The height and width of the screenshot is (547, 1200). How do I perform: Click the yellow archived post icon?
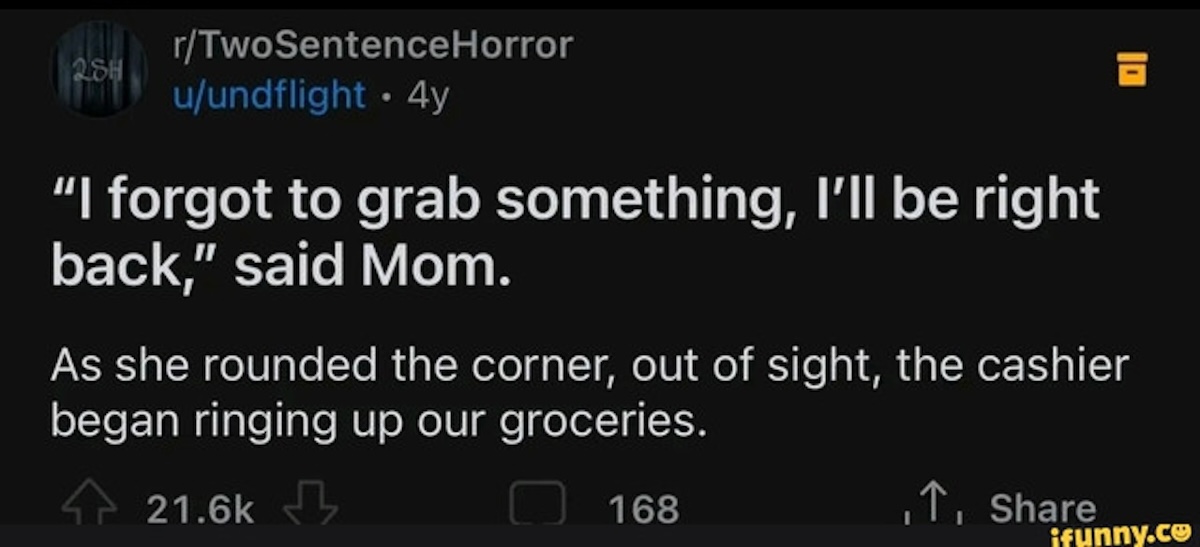(x=1130, y=71)
